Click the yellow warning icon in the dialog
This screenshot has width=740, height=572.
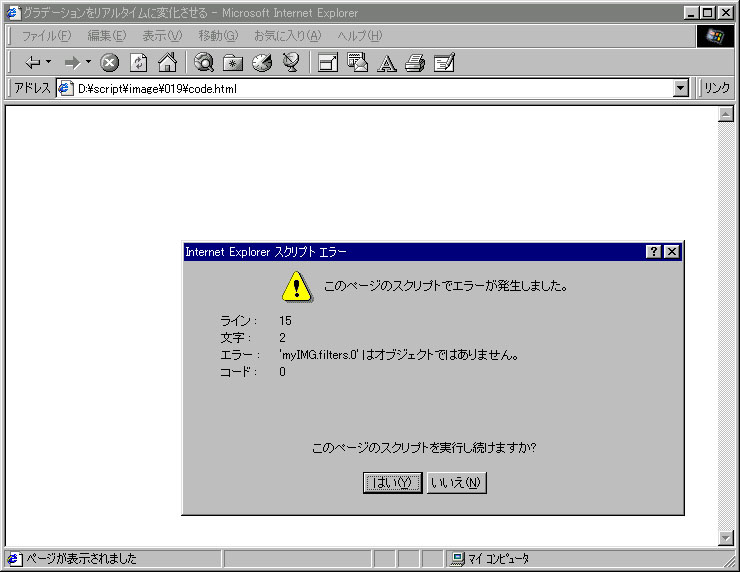tap(296, 287)
